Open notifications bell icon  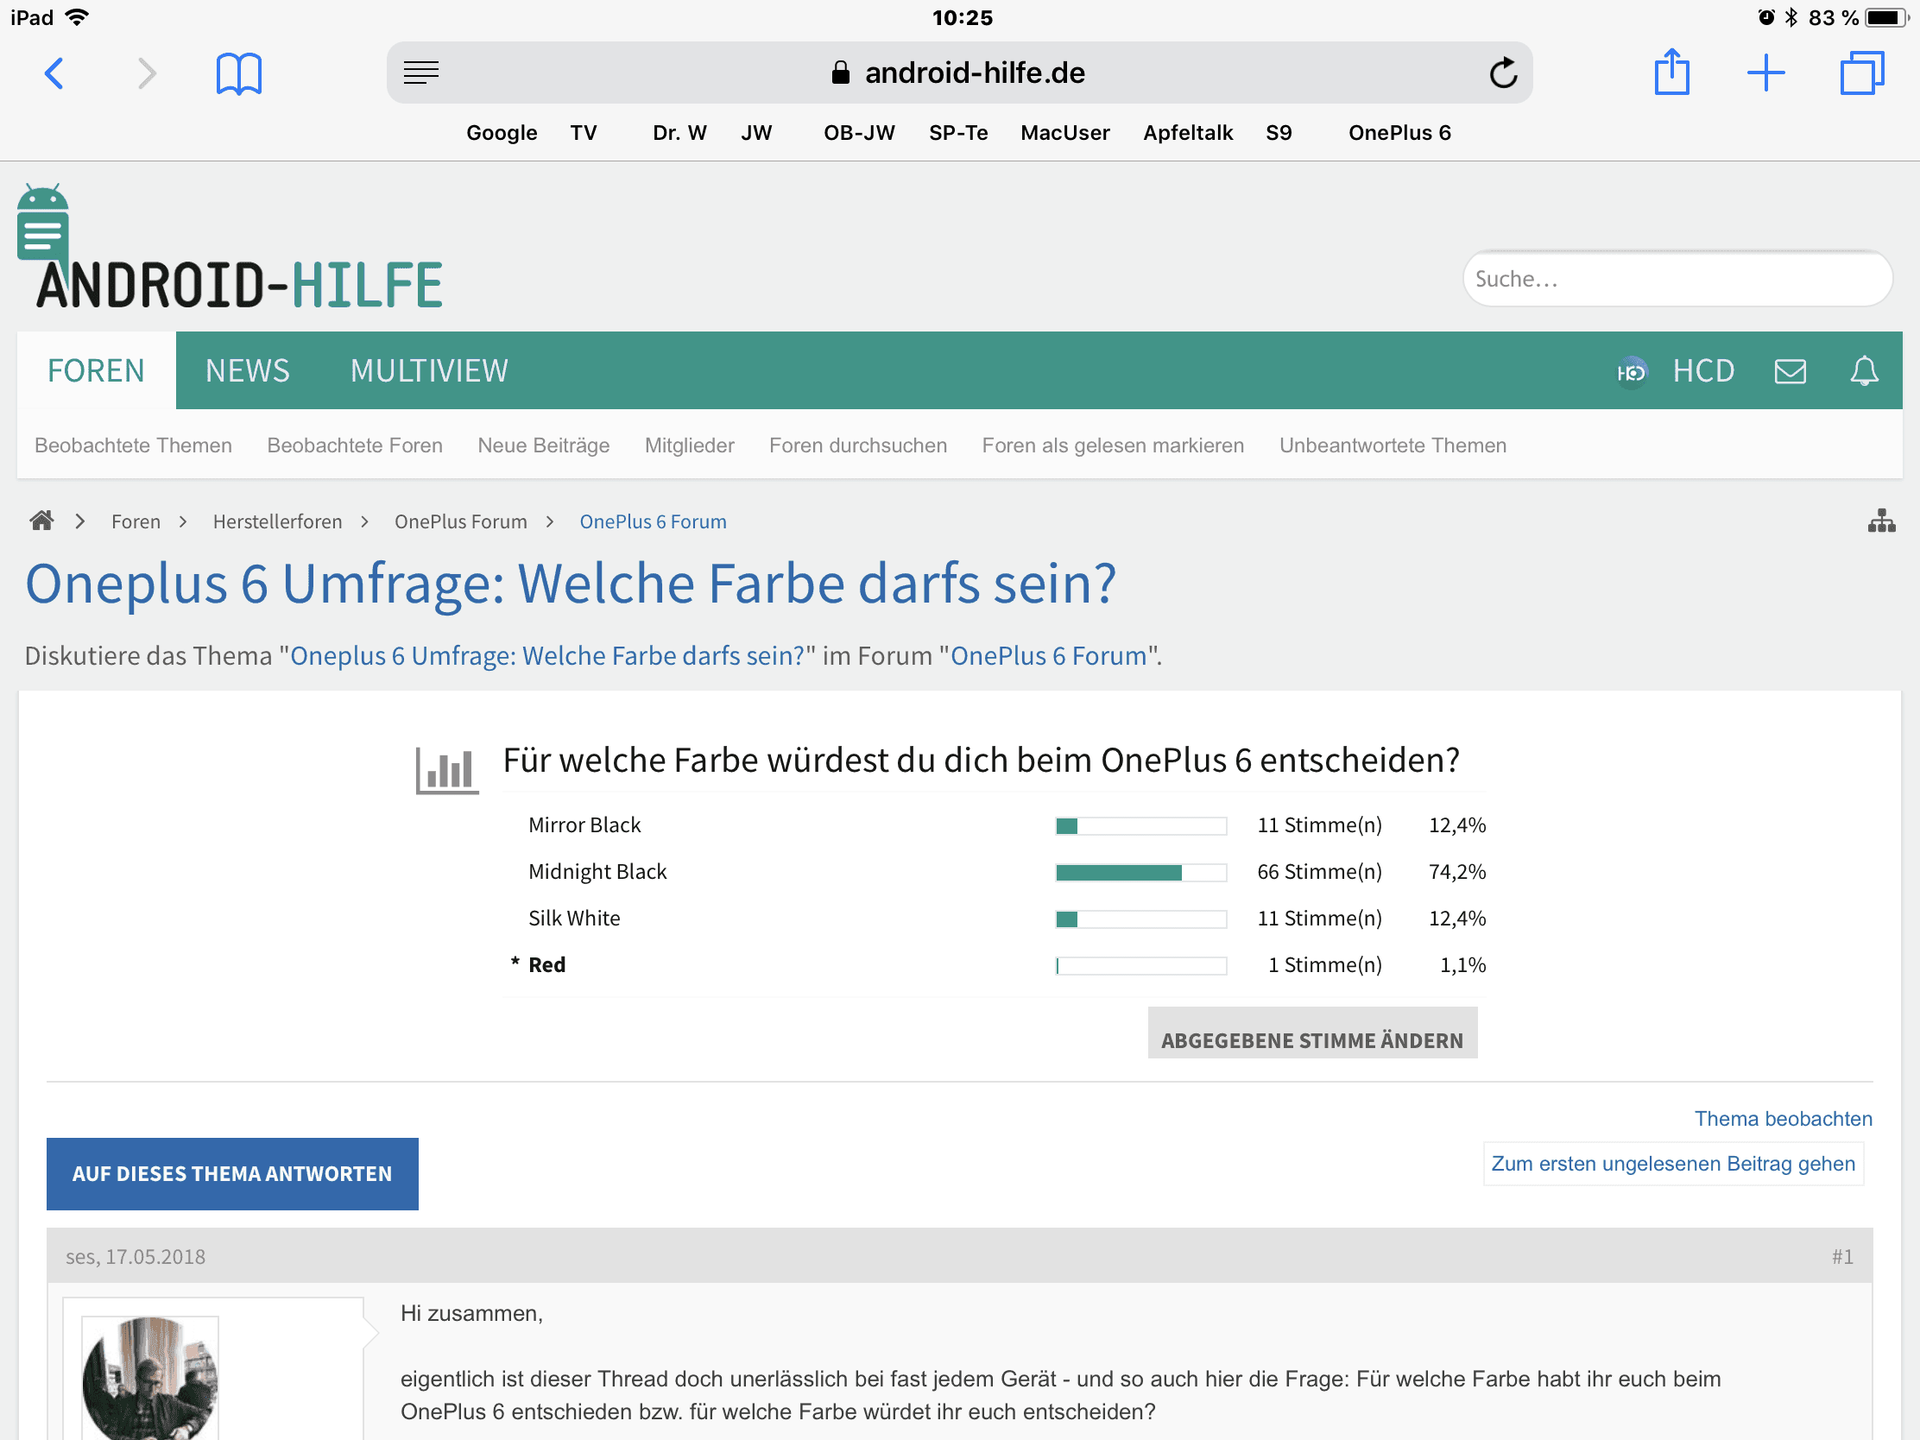(x=1864, y=371)
